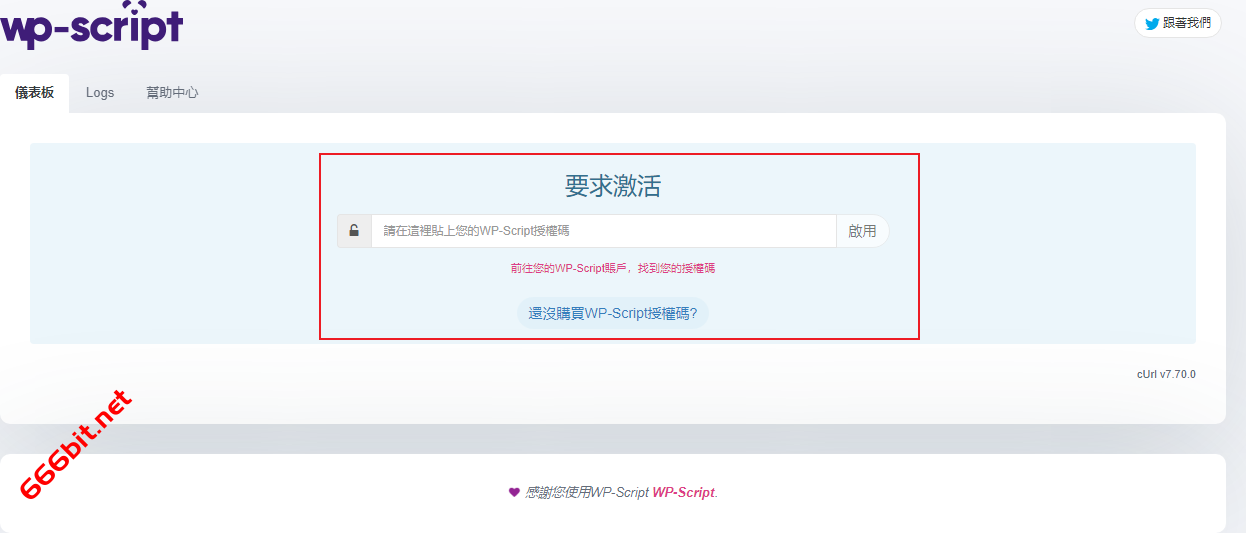Image resolution: width=1246 pixels, height=533 pixels.
Task: Click the purchase WP-Script license button
Action: tap(613, 313)
